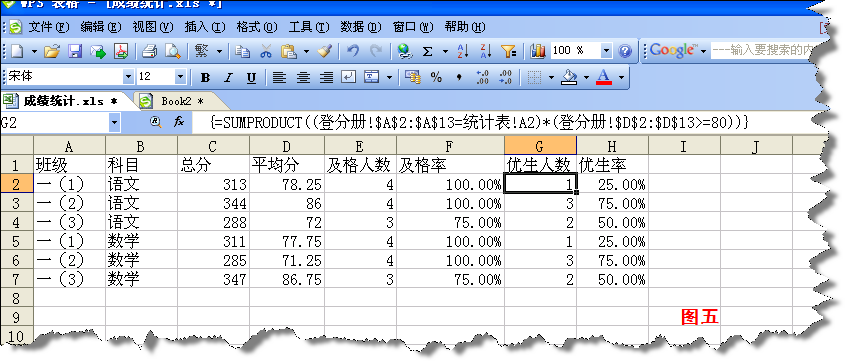
Task: Click the AutoFilter funnel icon
Action: pos(509,51)
